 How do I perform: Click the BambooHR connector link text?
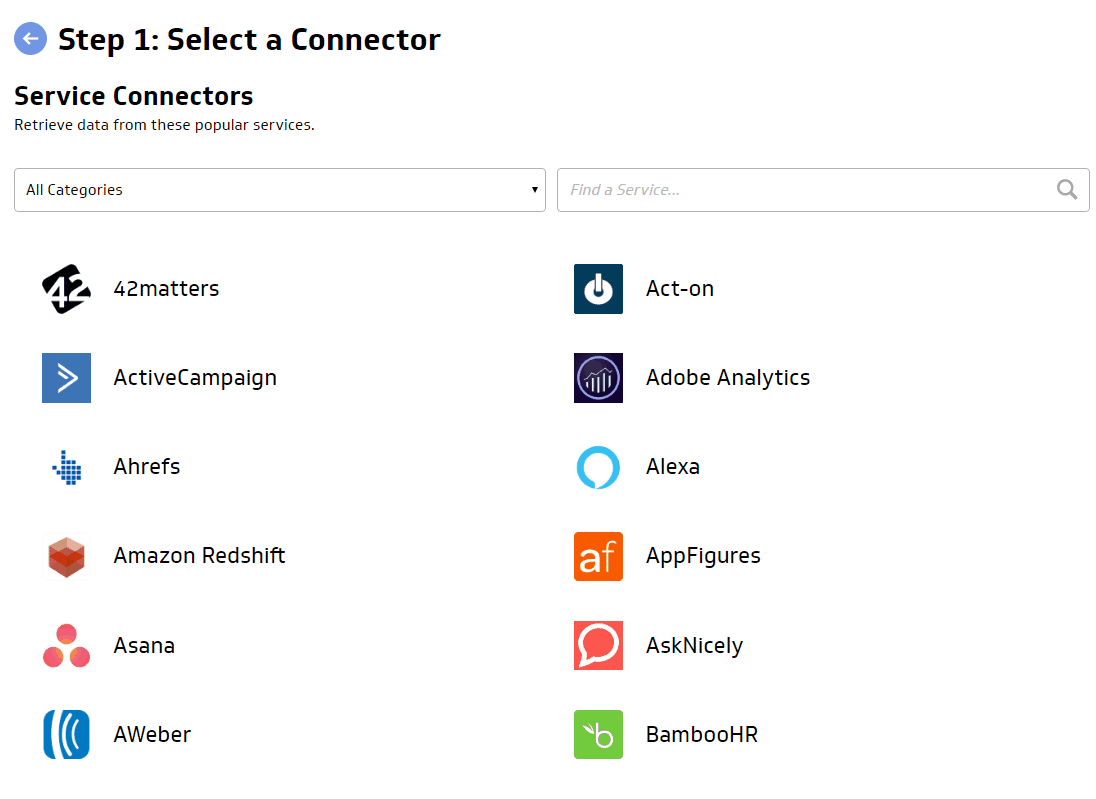pos(701,734)
